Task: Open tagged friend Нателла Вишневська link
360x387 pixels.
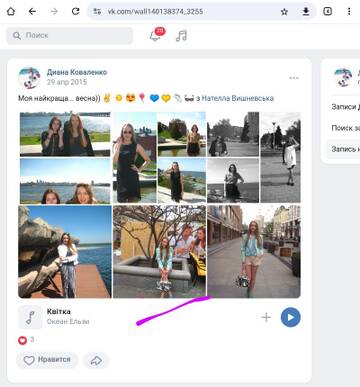Action: pyautogui.click(x=238, y=98)
